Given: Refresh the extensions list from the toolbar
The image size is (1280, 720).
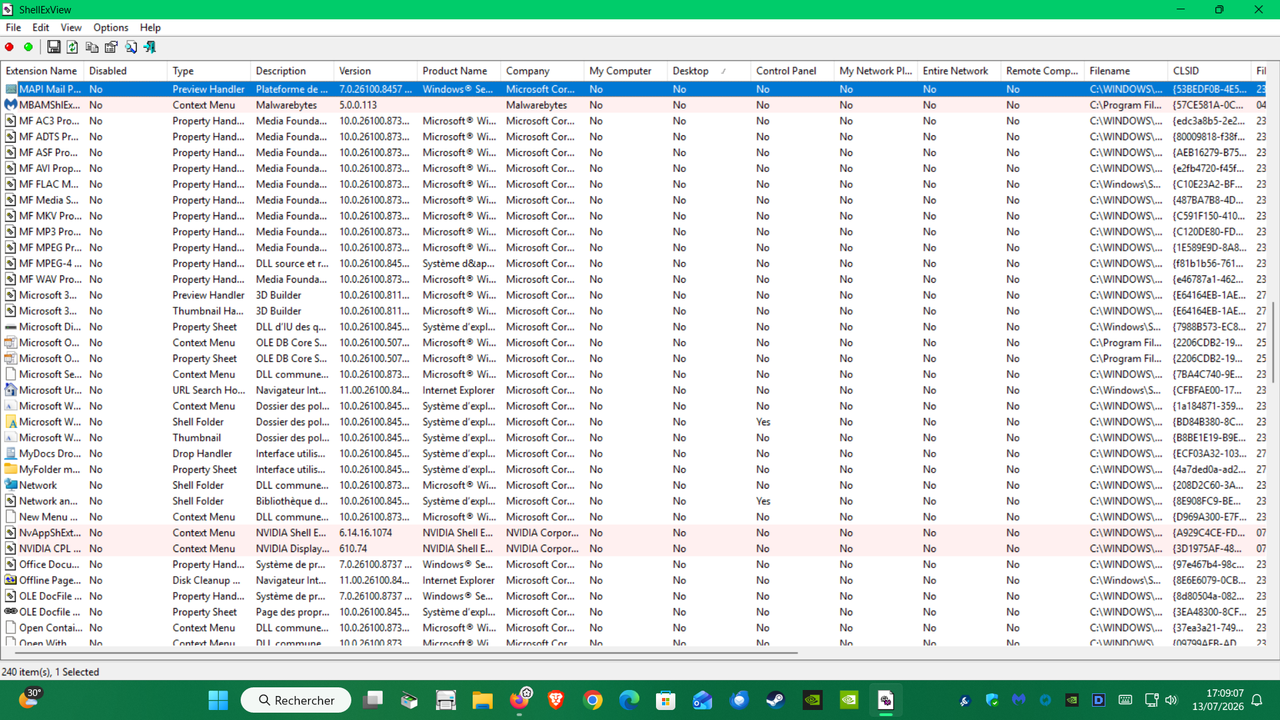Looking at the screenshot, I should [x=73, y=47].
